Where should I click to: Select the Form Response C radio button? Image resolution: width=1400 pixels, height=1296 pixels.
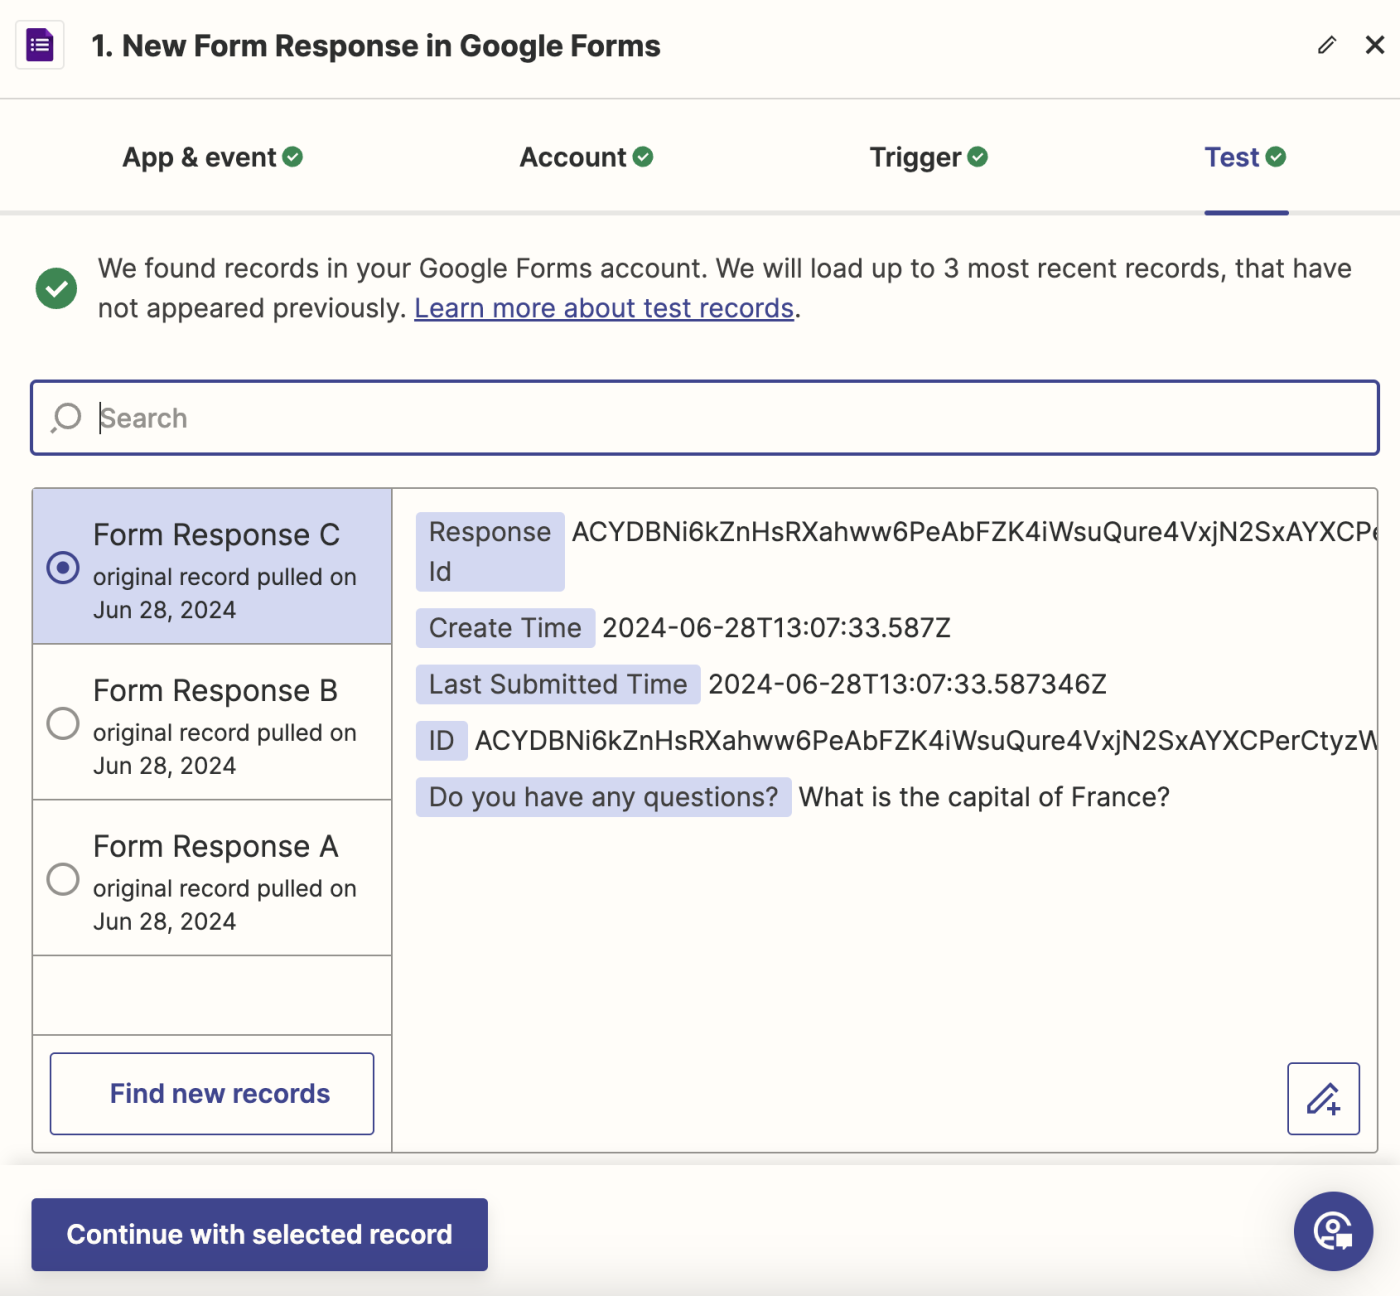click(63, 567)
